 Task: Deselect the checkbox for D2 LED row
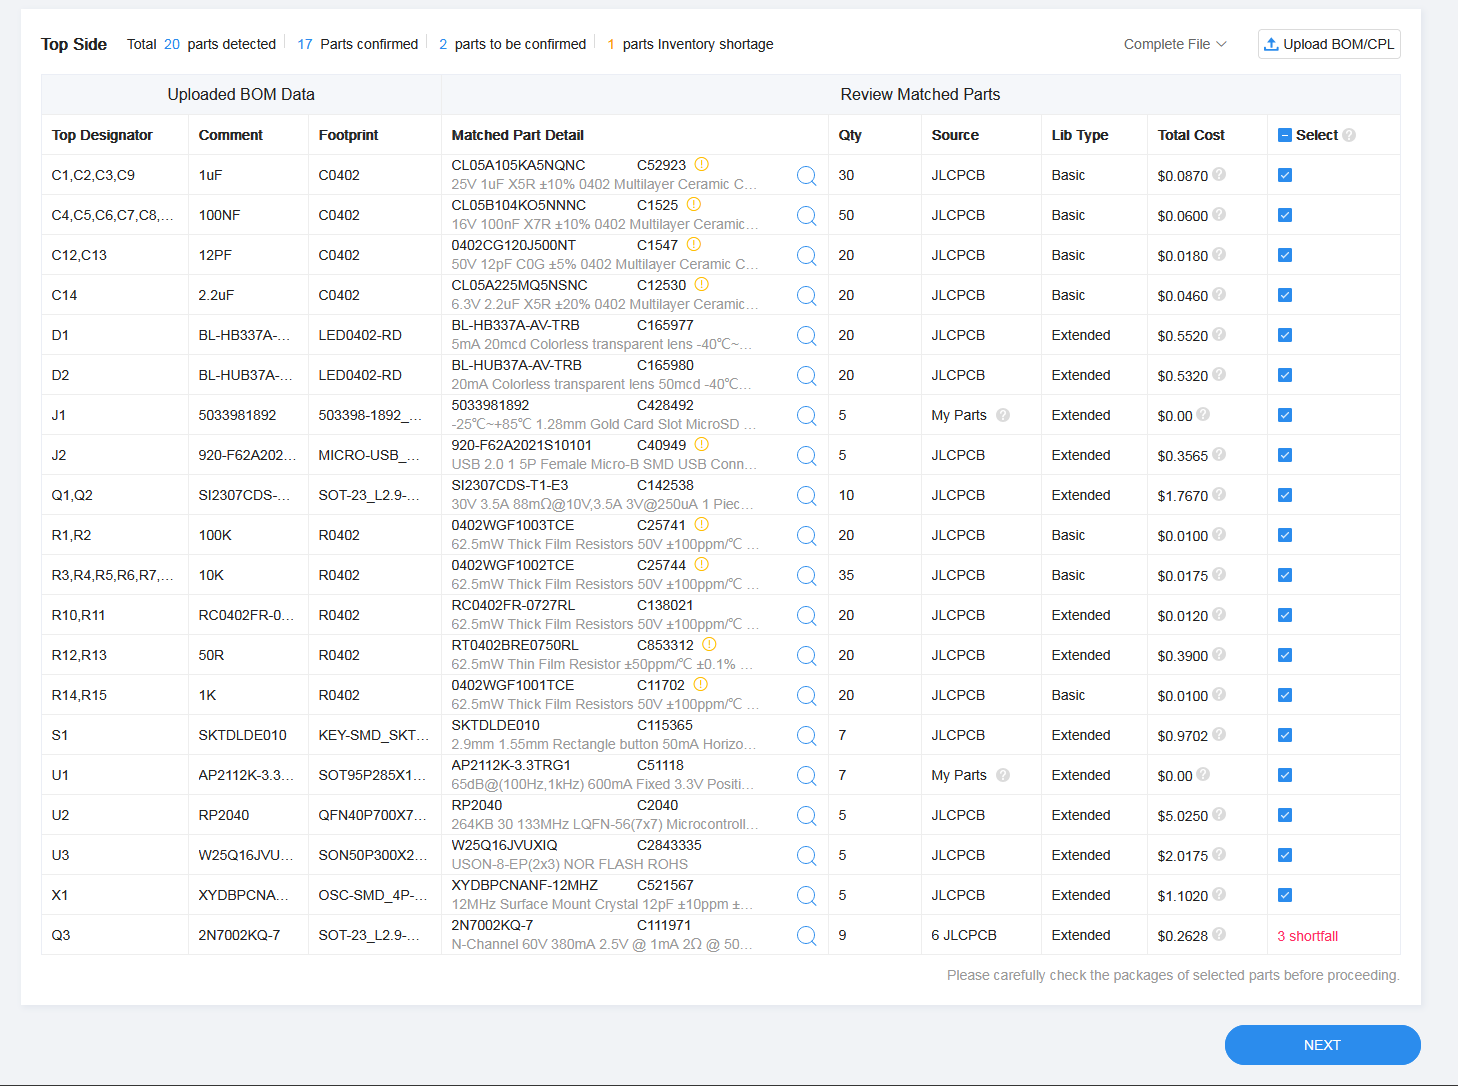(x=1284, y=375)
